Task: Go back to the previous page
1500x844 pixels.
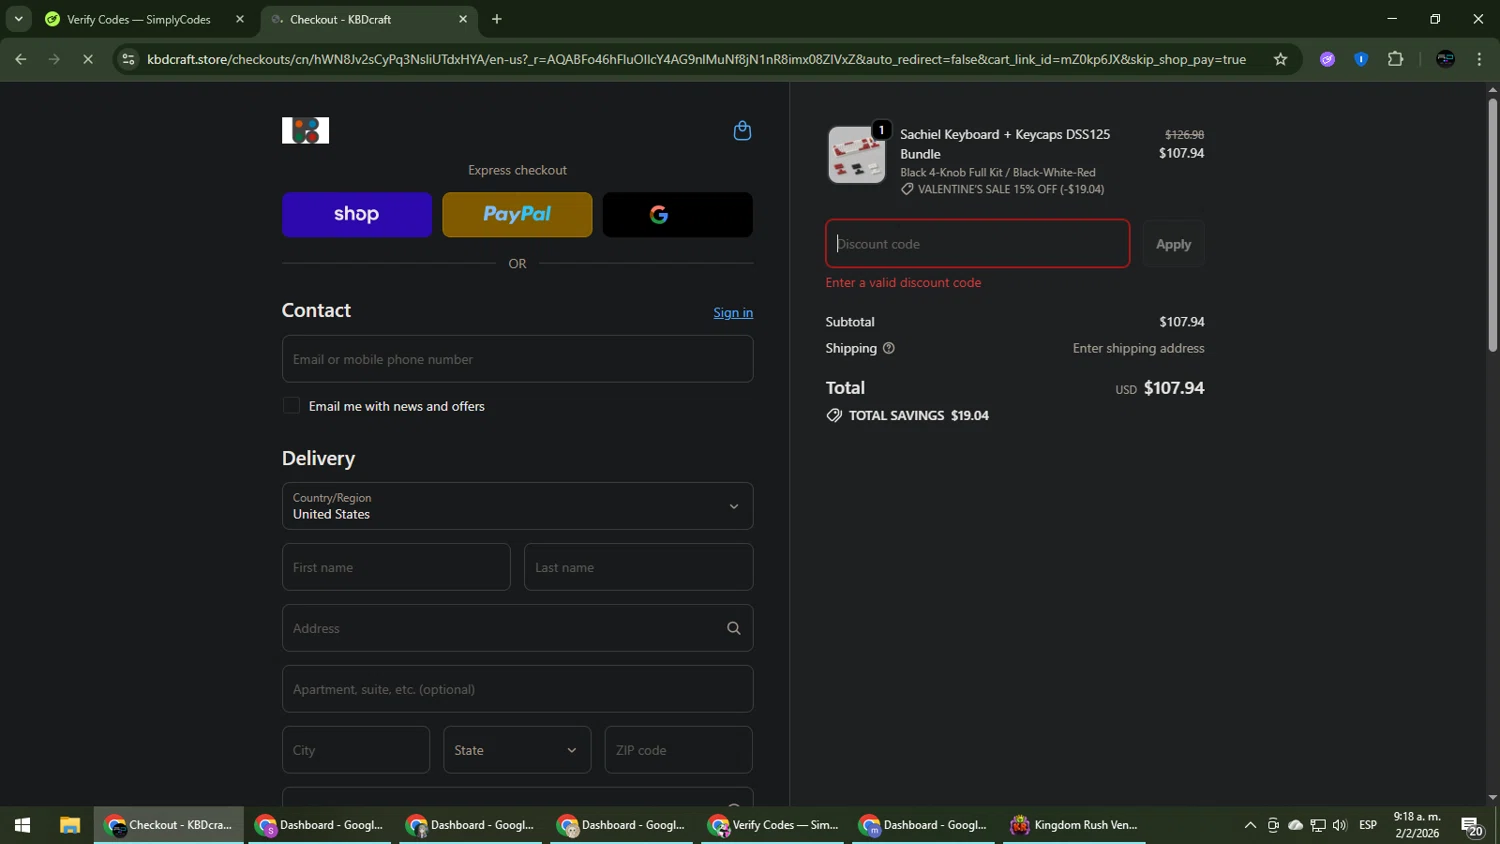Action: click(20, 59)
